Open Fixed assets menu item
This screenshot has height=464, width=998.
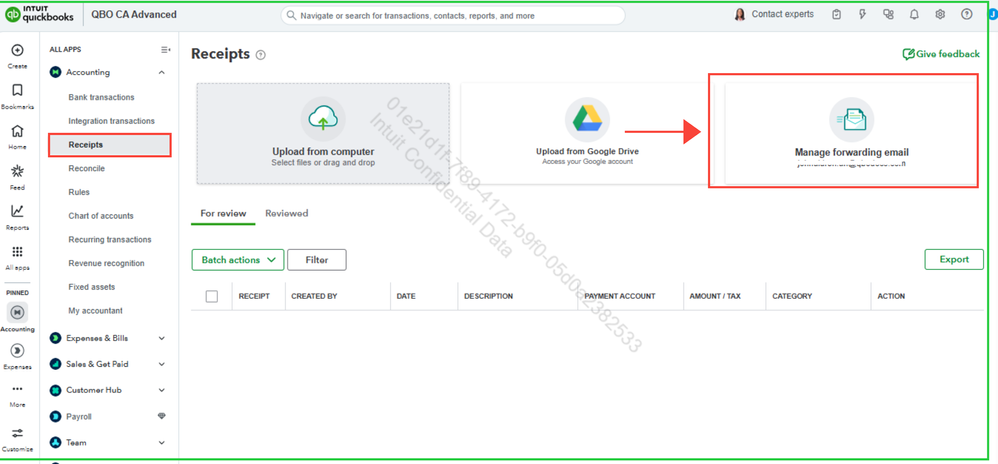pos(92,287)
